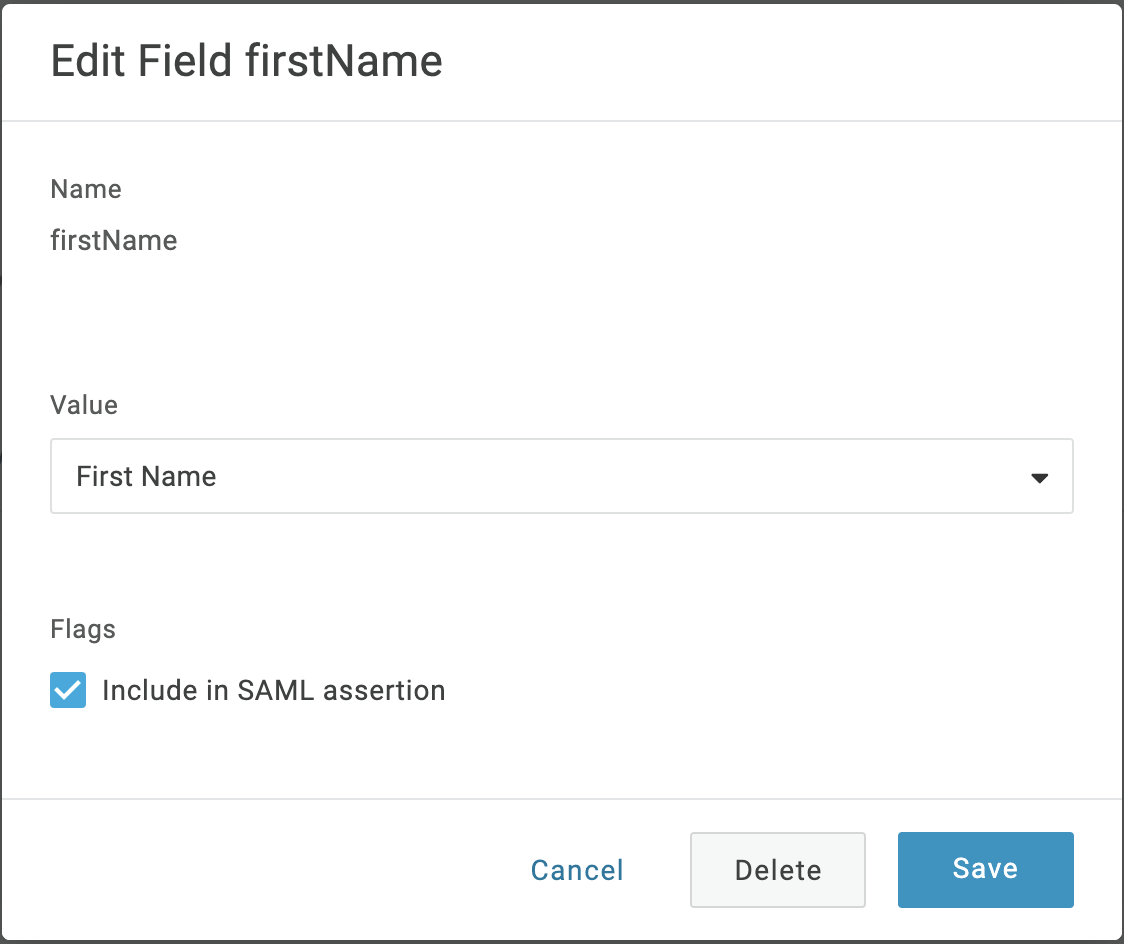The width and height of the screenshot is (1124, 944).
Task: Cancel editing the field
Action: (577, 870)
